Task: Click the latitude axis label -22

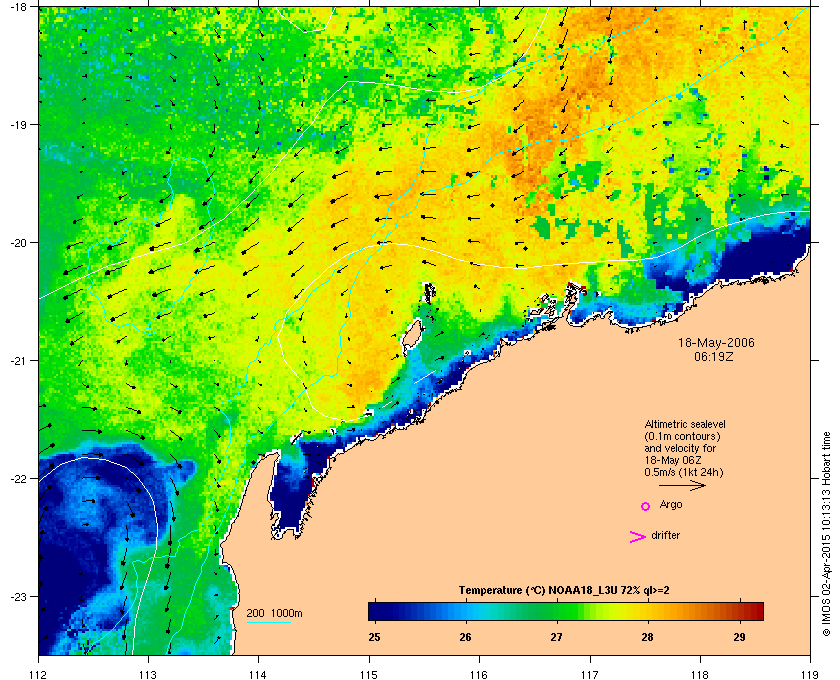Action: [x=18, y=478]
